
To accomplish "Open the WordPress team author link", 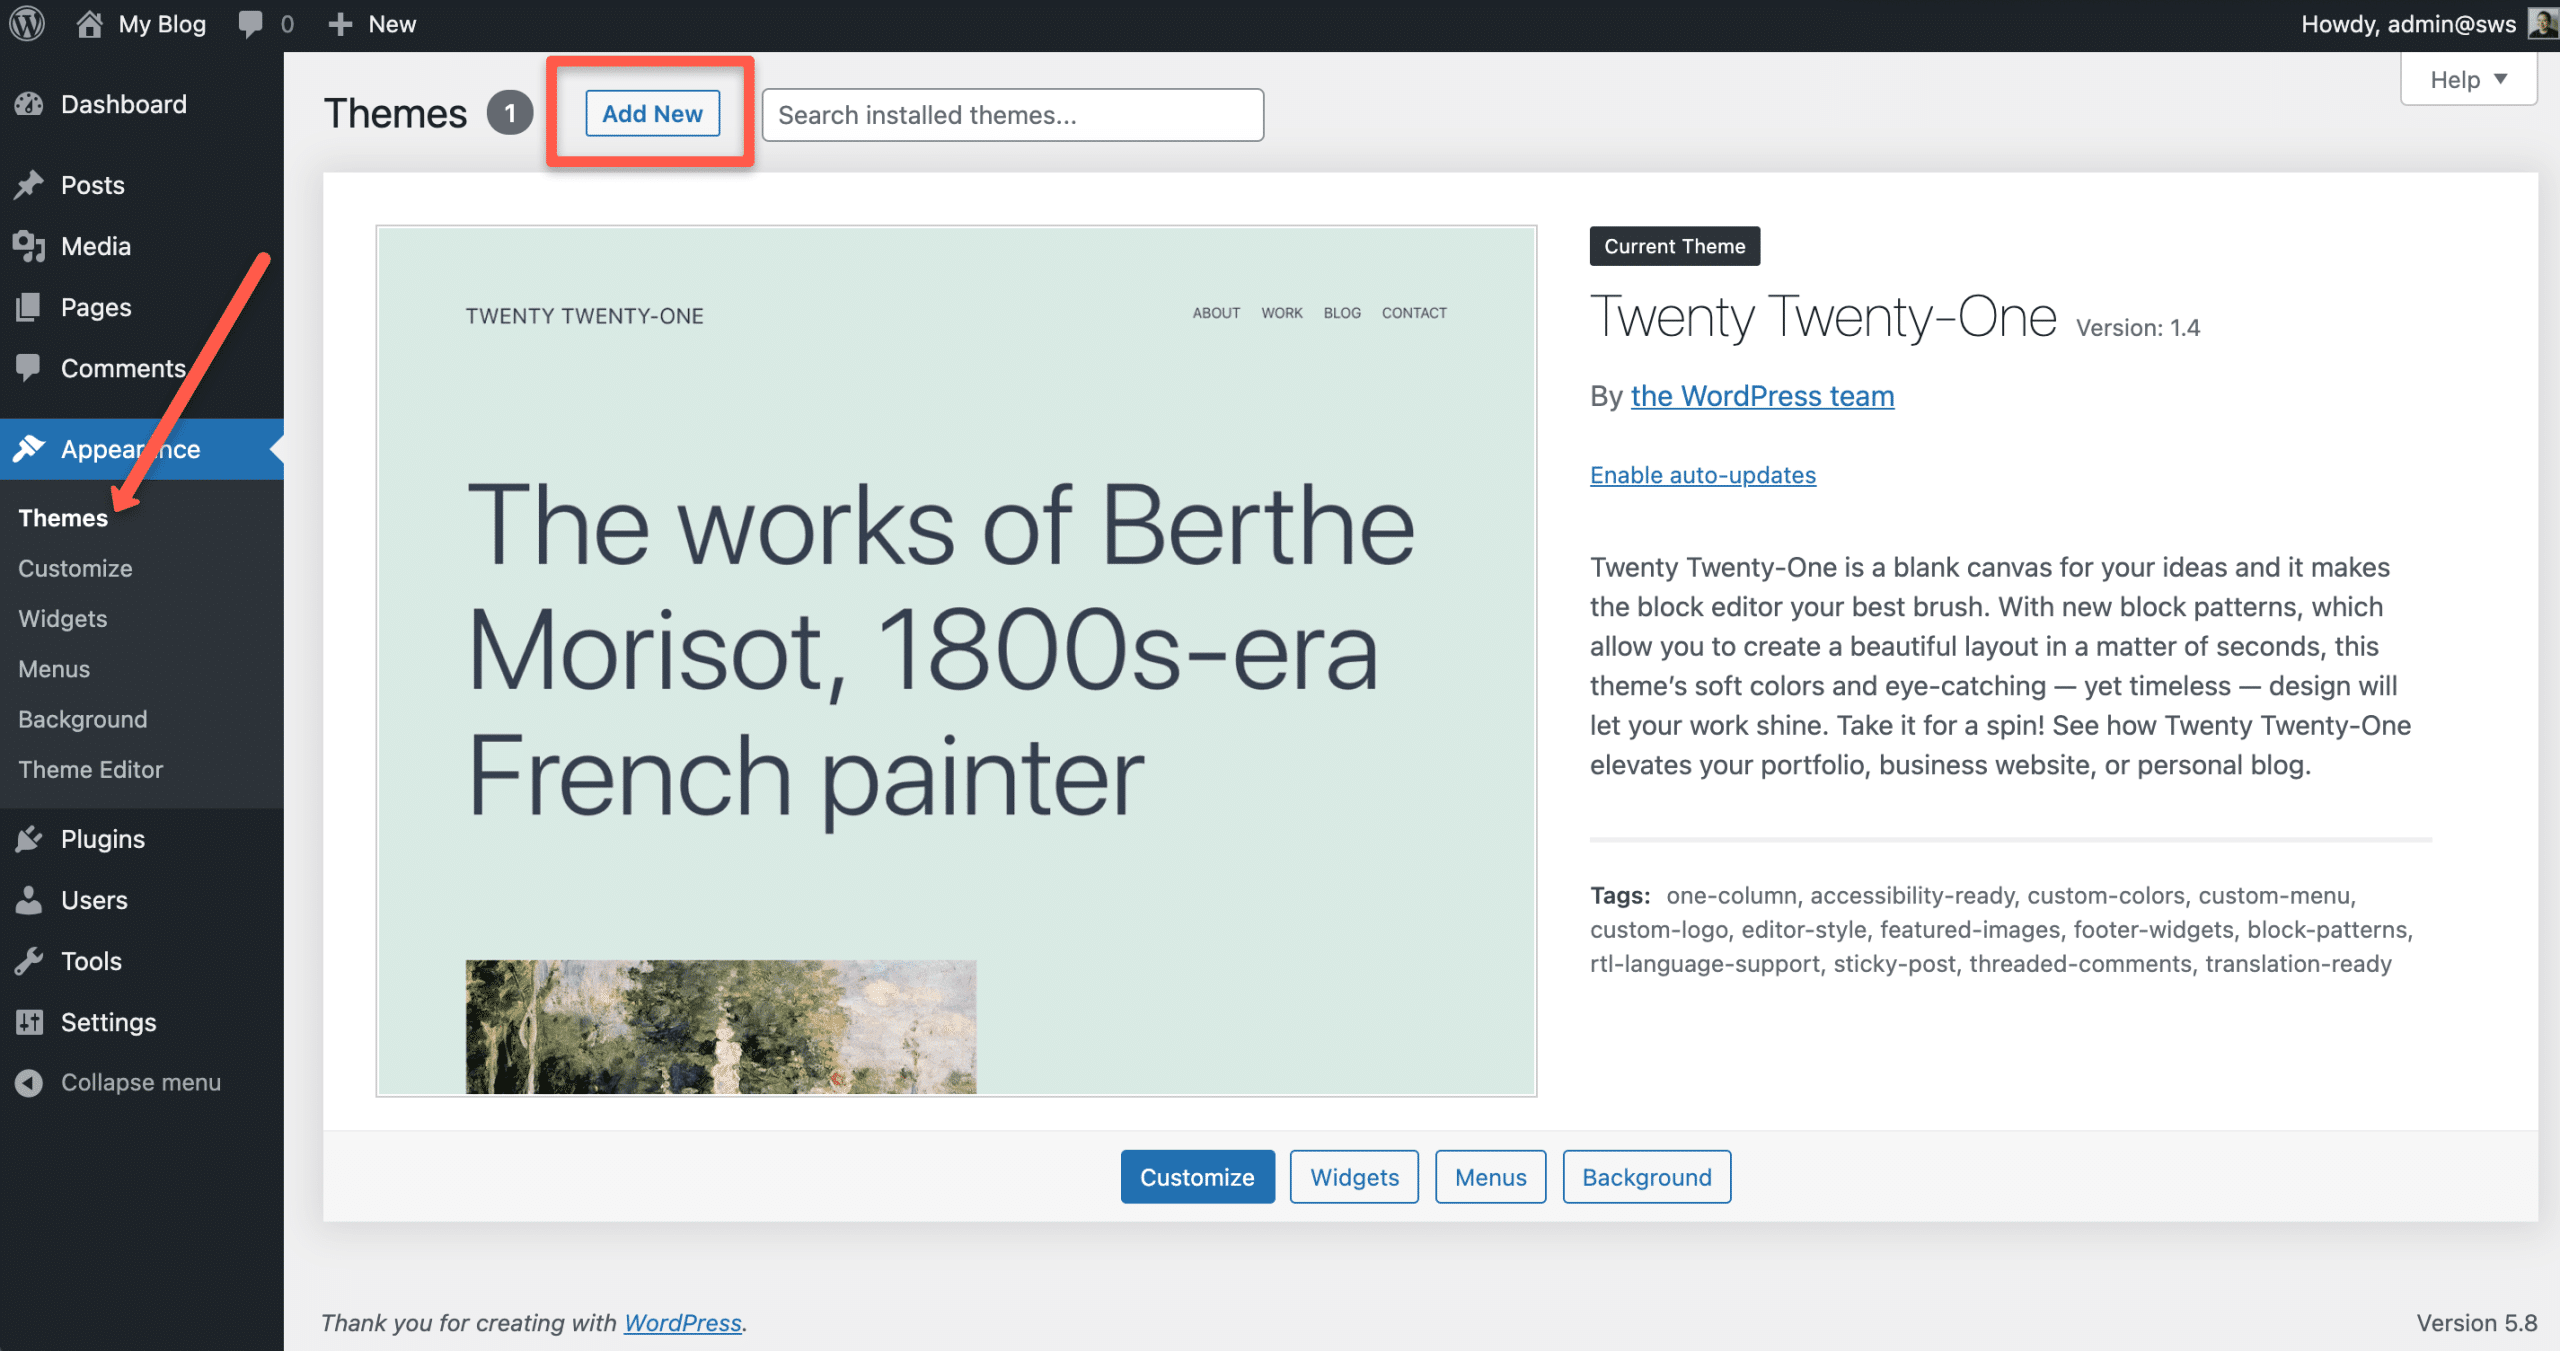I will [x=1762, y=396].
